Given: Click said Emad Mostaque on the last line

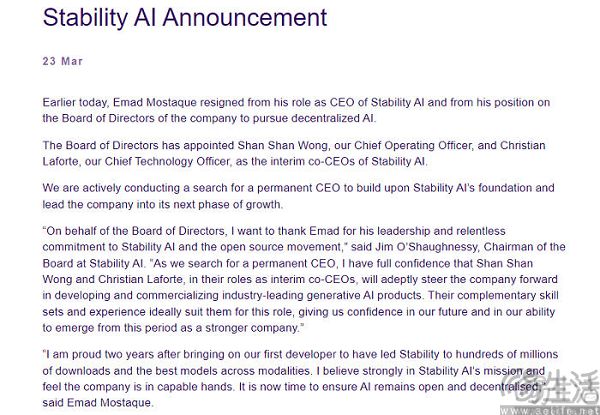Looking at the screenshot, I should point(97,403).
